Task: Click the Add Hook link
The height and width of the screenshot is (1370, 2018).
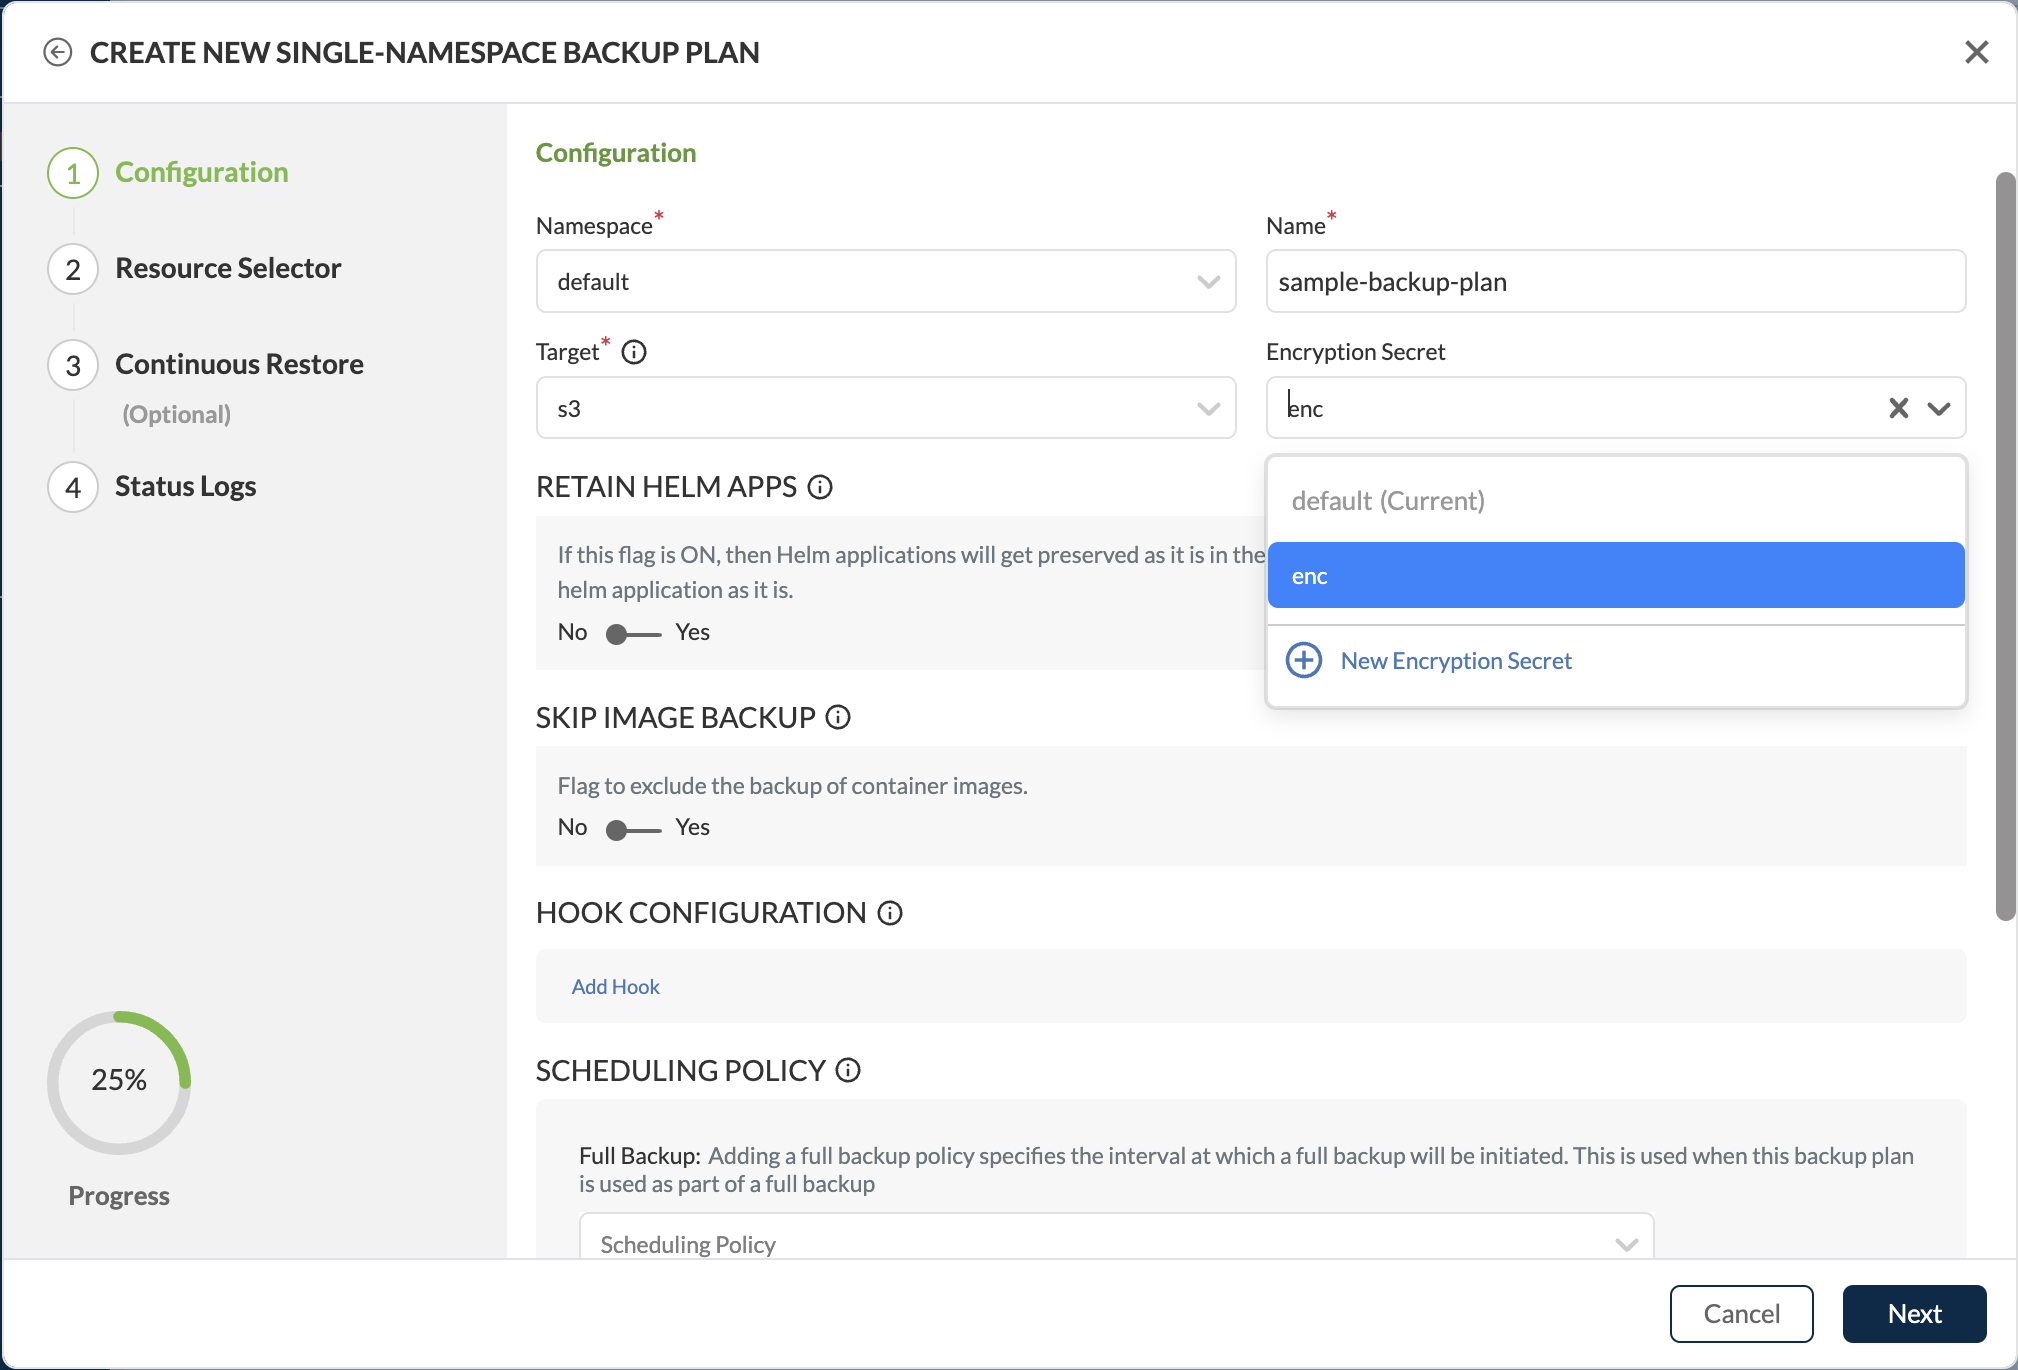Action: [x=616, y=987]
